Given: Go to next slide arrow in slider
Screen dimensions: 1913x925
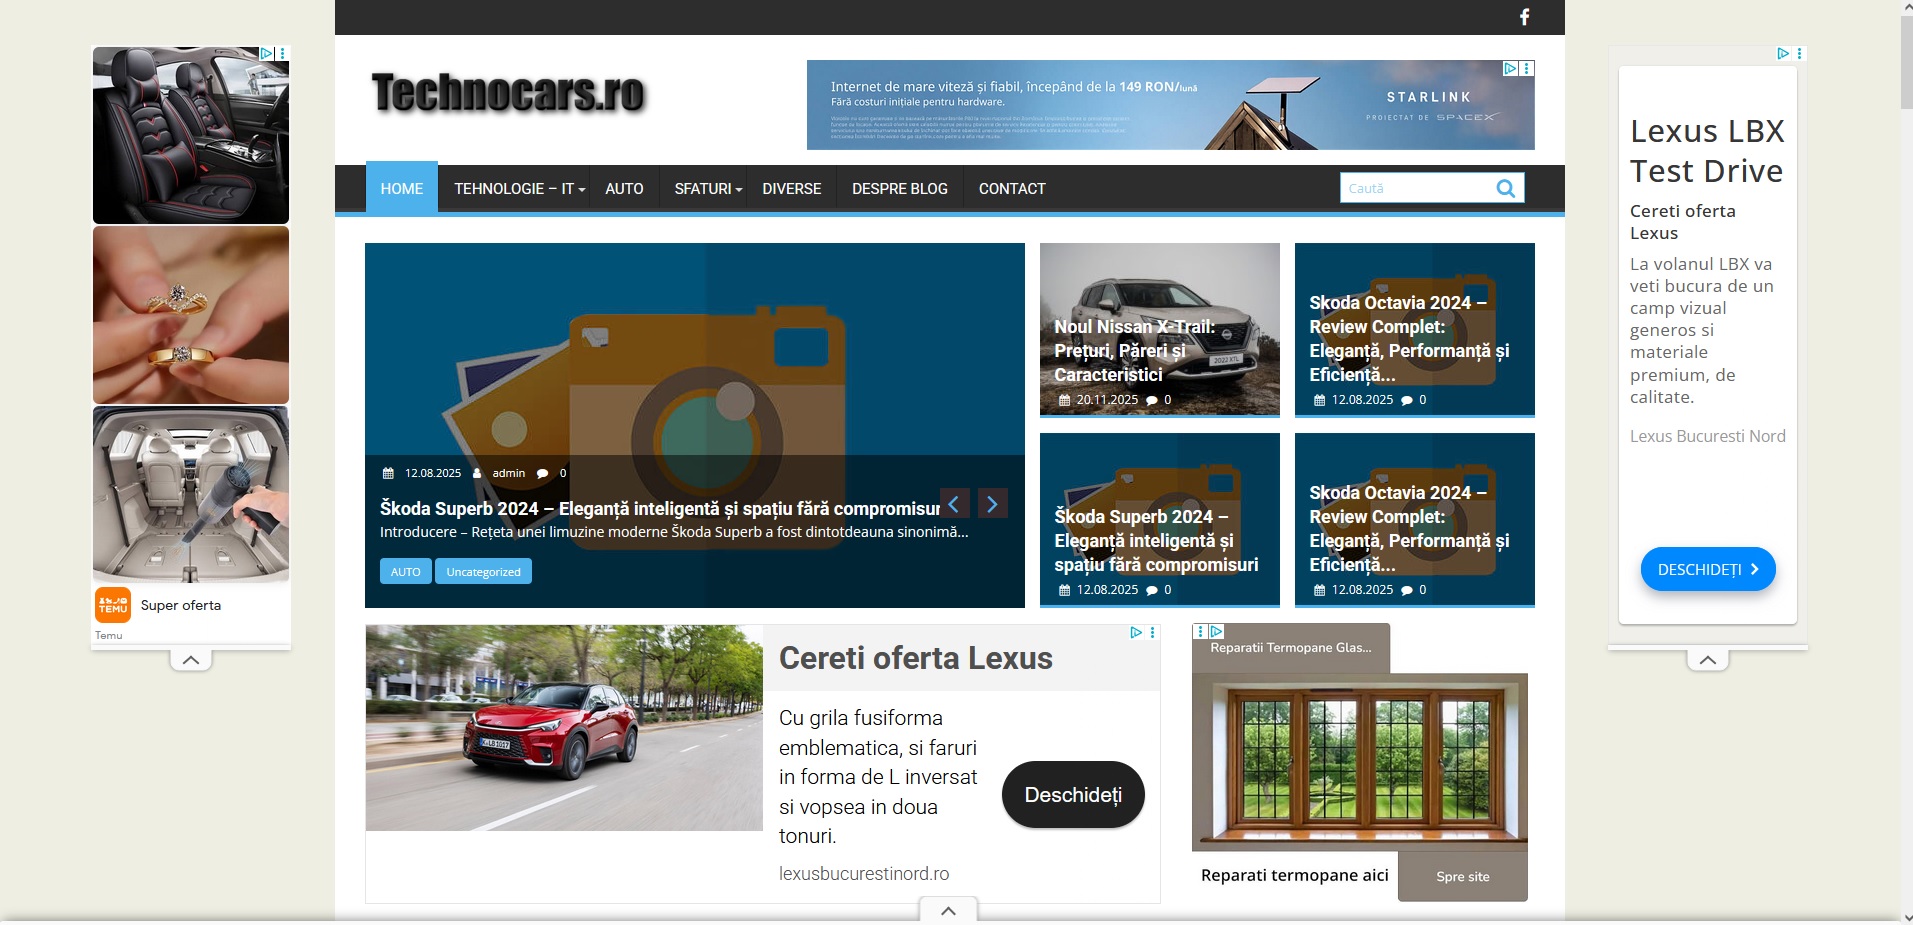Looking at the screenshot, I should click(x=992, y=504).
